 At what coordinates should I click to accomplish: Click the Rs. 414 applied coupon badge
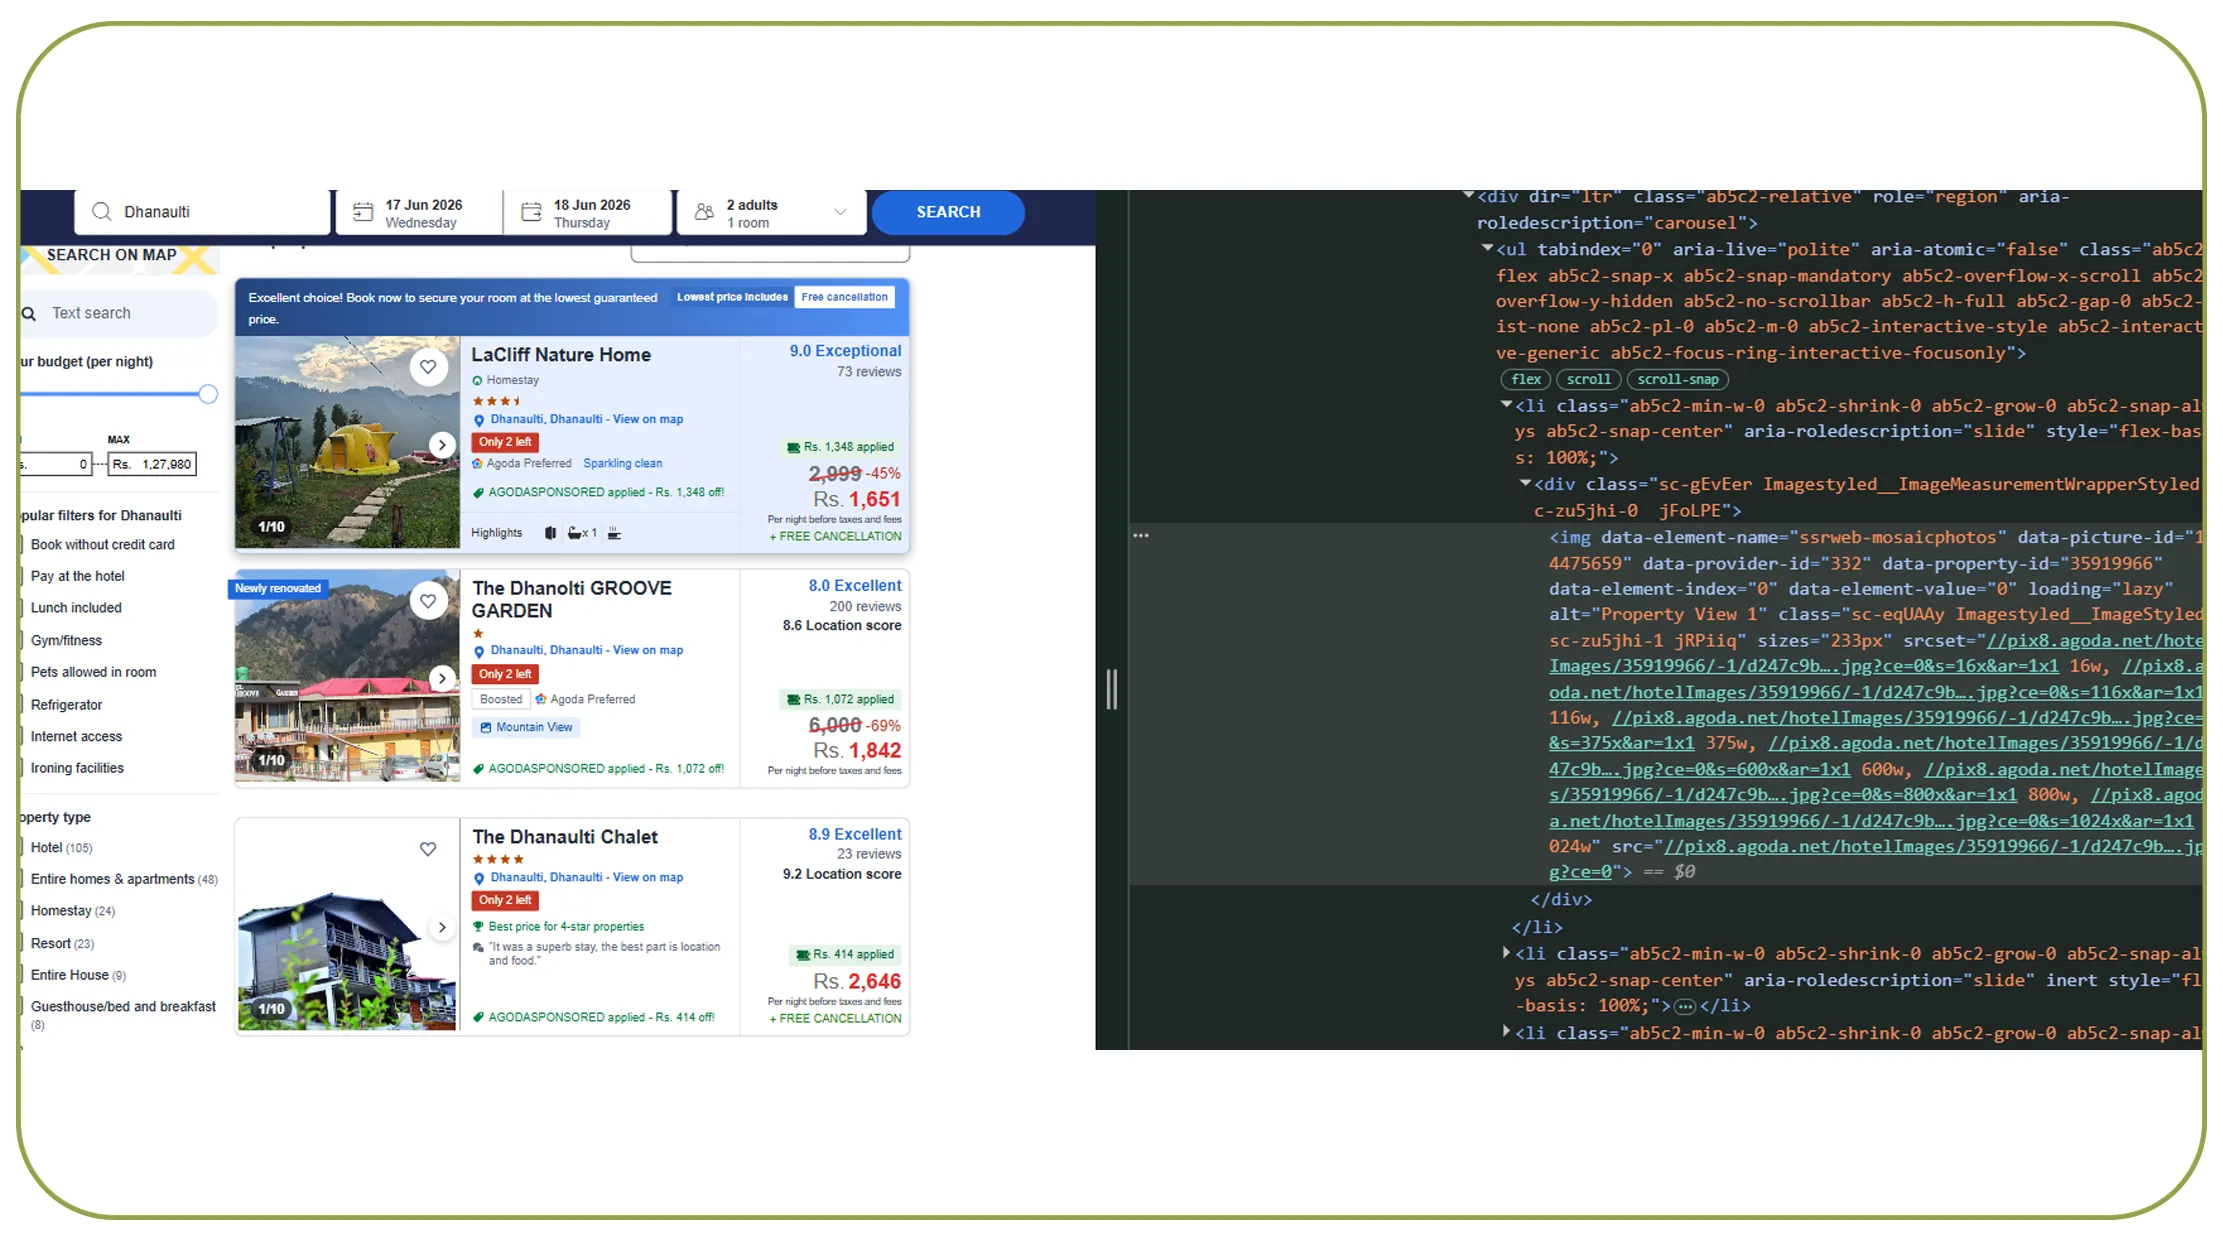point(845,955)
